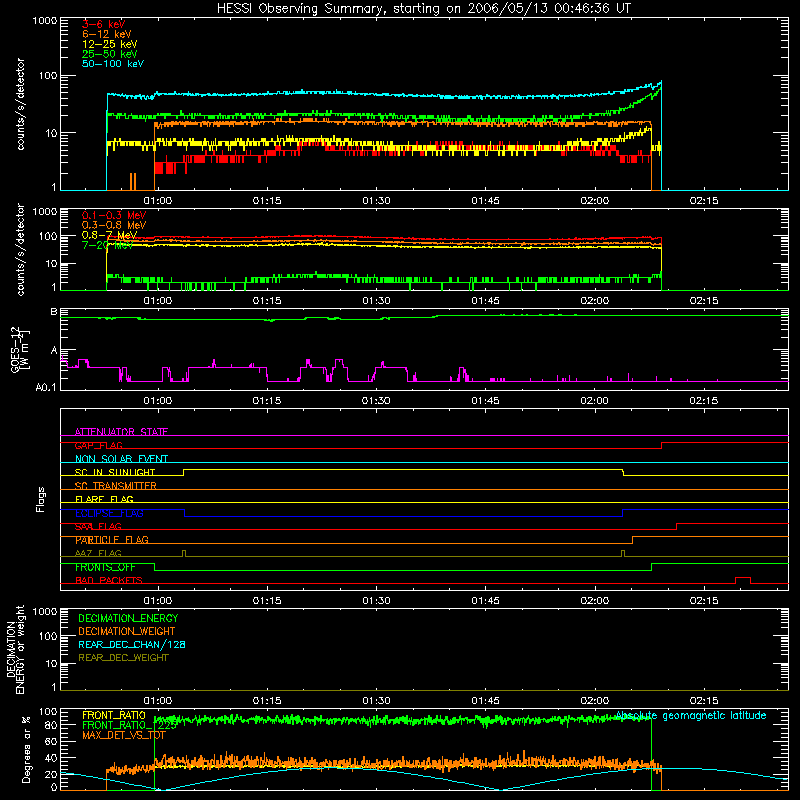800x800 pixels.
Task: Select the 0.3-0.8 MeV legend label
Action: click(x=114, y=225)
